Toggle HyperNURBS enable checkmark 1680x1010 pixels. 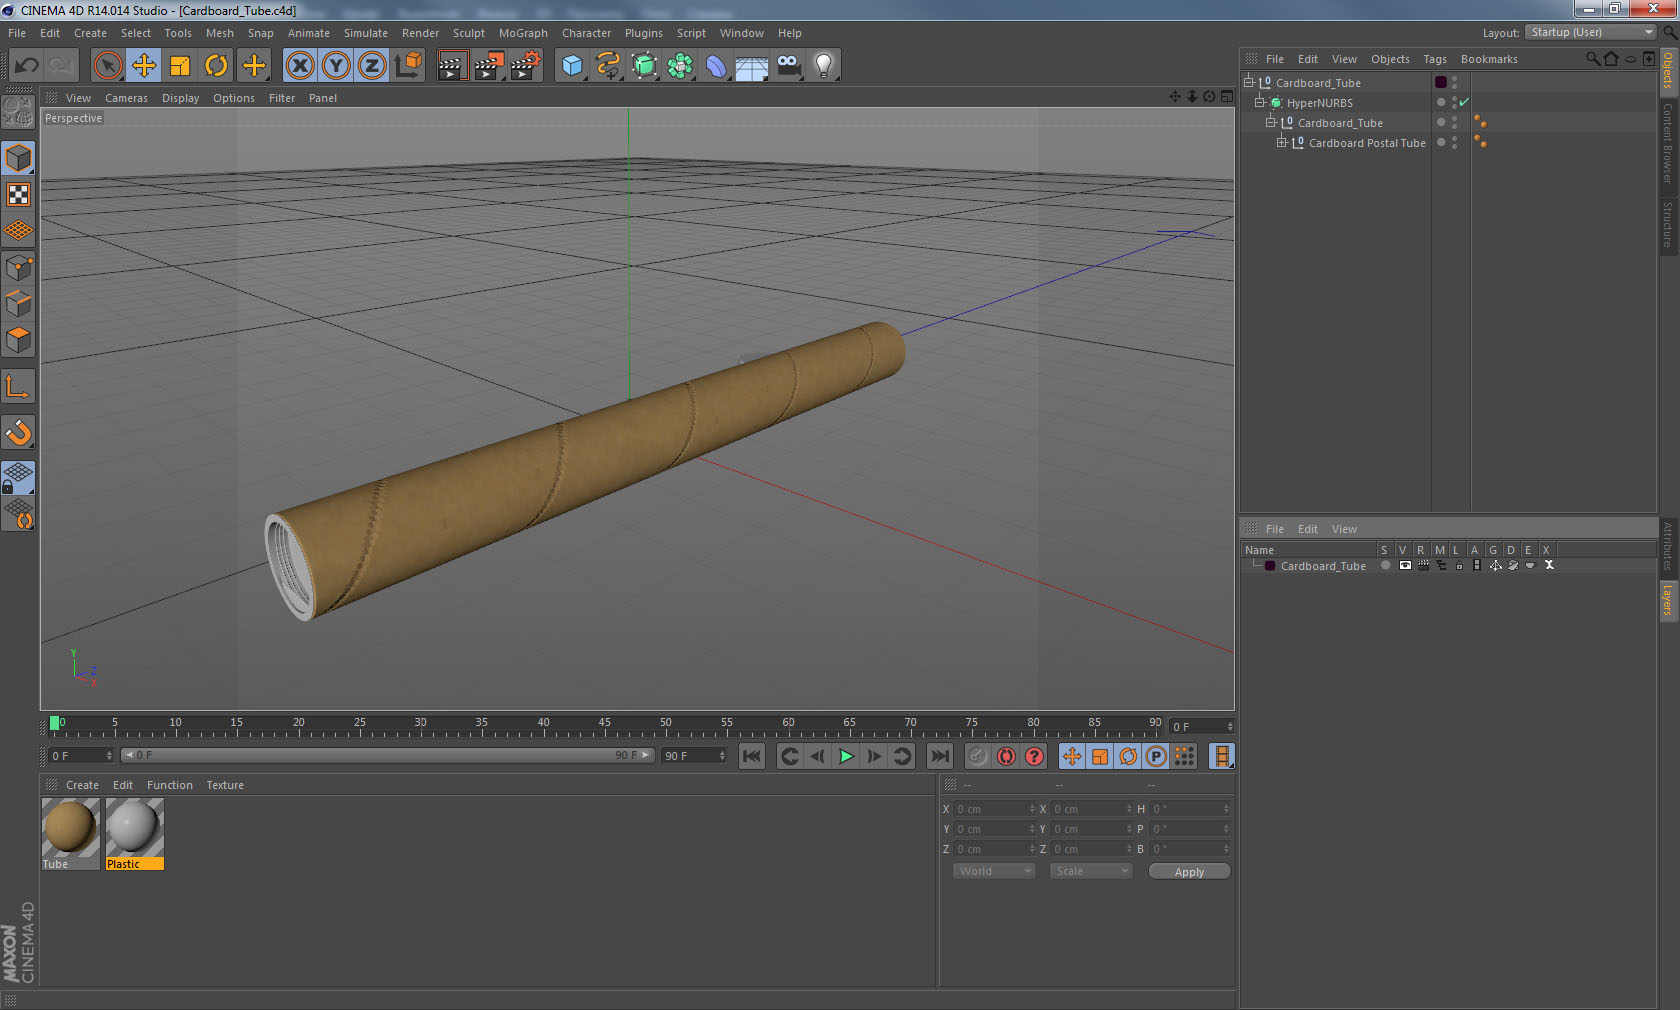click(x=1464, y=102)
